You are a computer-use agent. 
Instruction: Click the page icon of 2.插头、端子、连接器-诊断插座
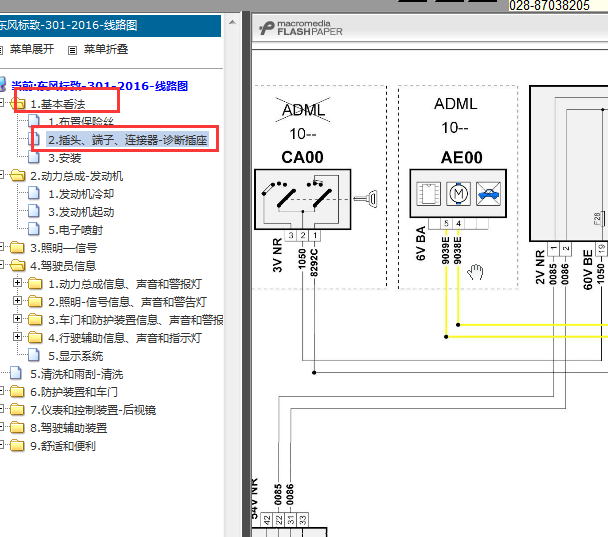(34, 139)
